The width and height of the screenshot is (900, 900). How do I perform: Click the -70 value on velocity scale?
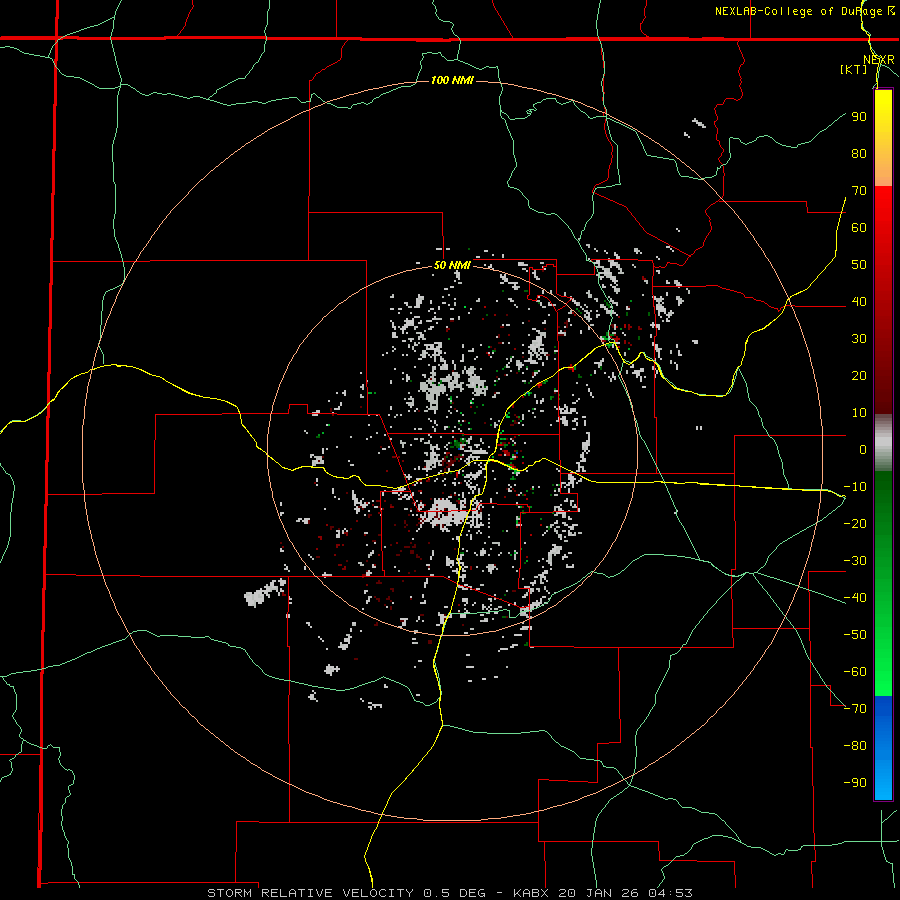pyautogui.click(x=855, y=708)
